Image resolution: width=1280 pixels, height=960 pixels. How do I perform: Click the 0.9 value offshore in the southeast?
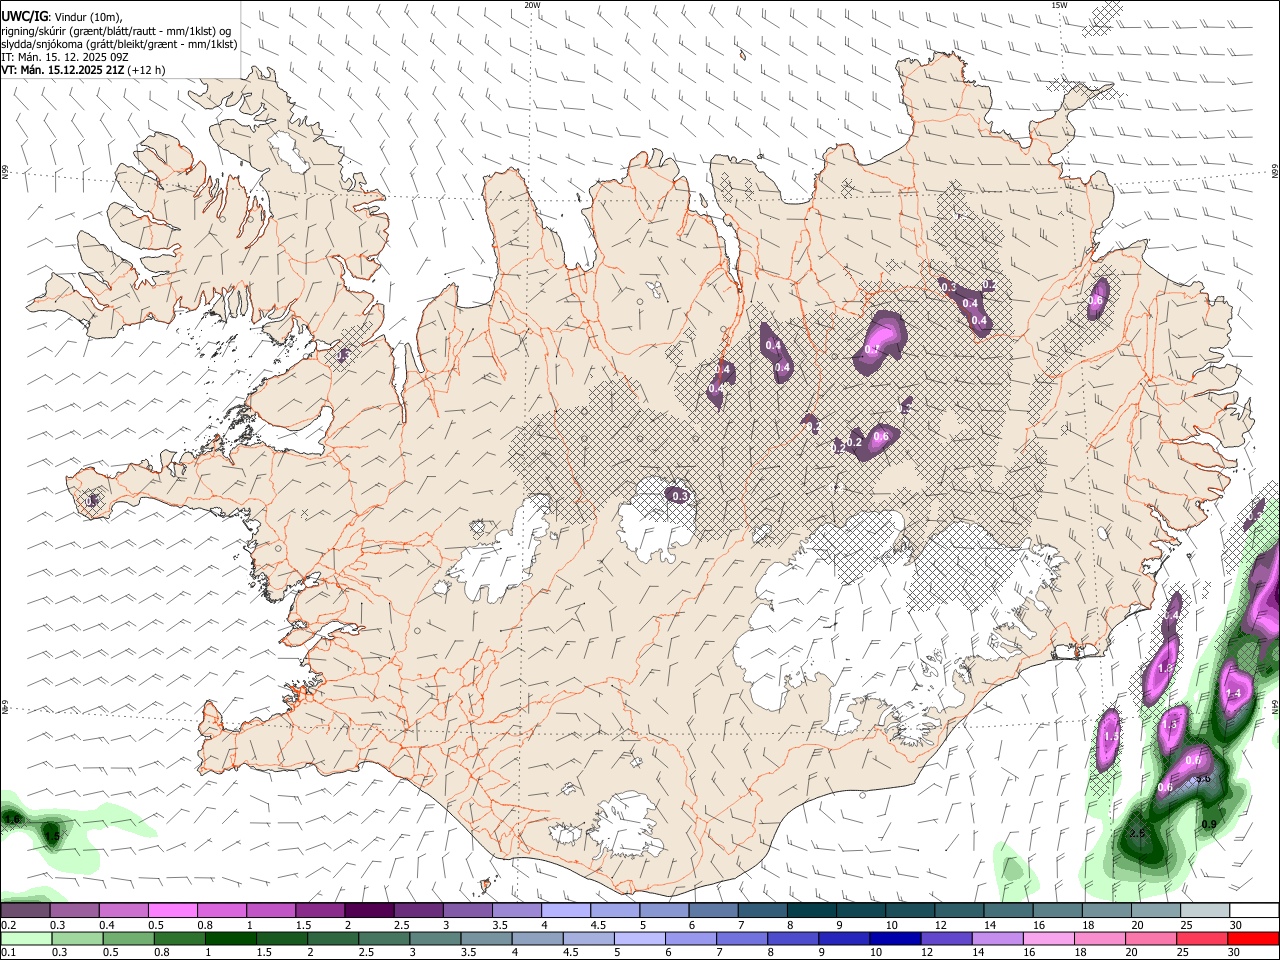(1209, 824)
